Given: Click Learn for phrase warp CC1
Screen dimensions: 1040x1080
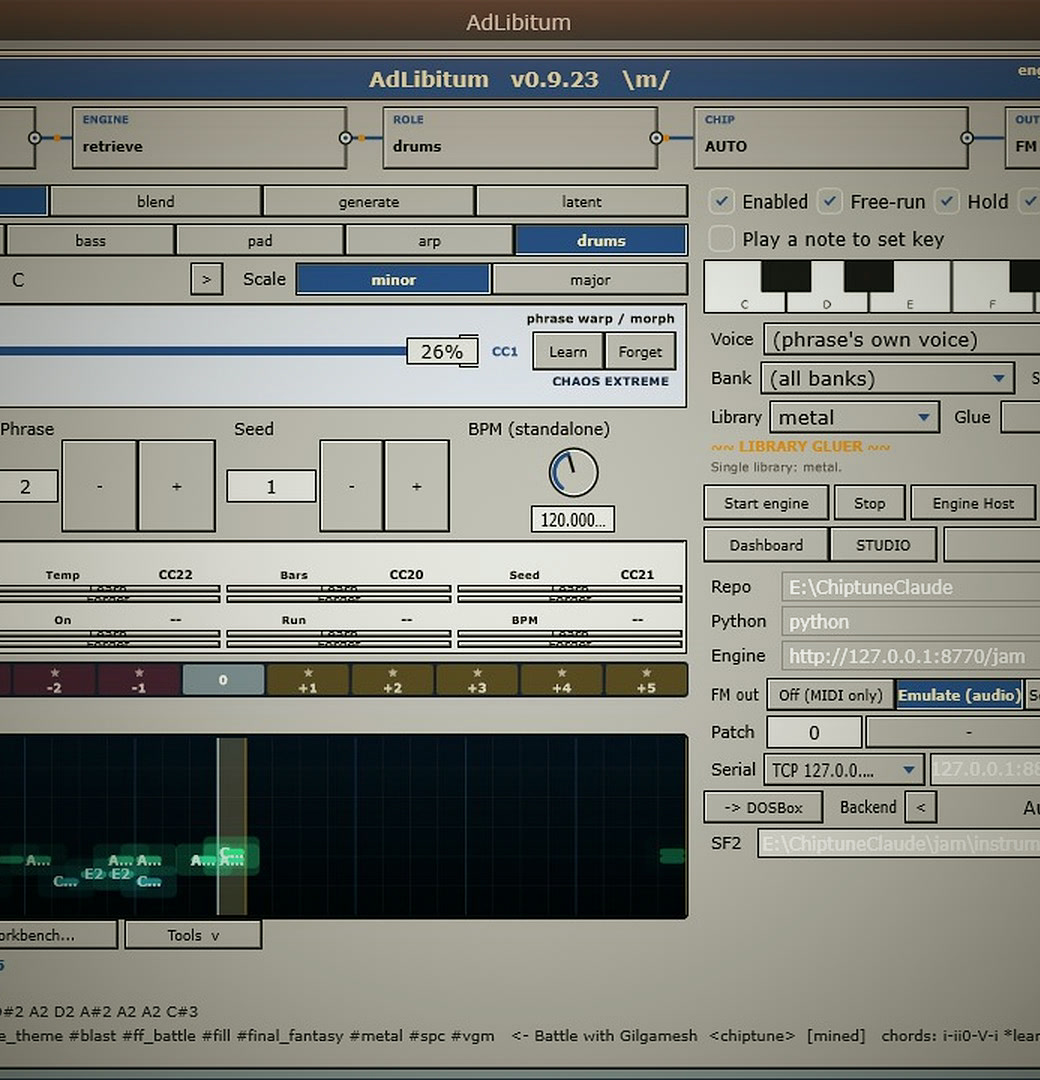Looking at the screenshot, I should (568, 351).
